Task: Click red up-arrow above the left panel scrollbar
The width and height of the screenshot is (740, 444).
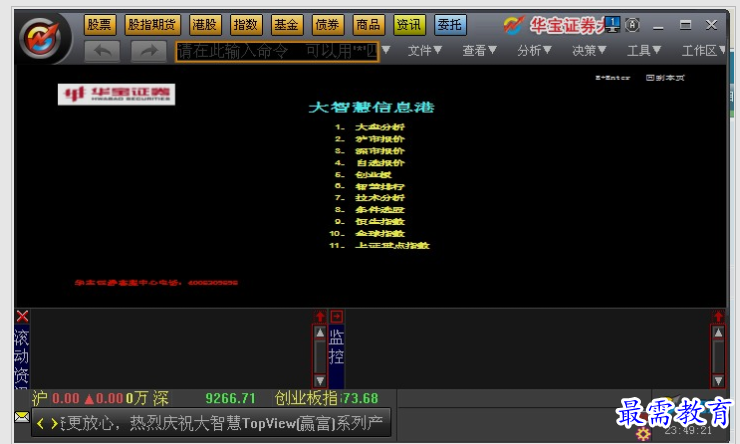Action: click(320, 317)
